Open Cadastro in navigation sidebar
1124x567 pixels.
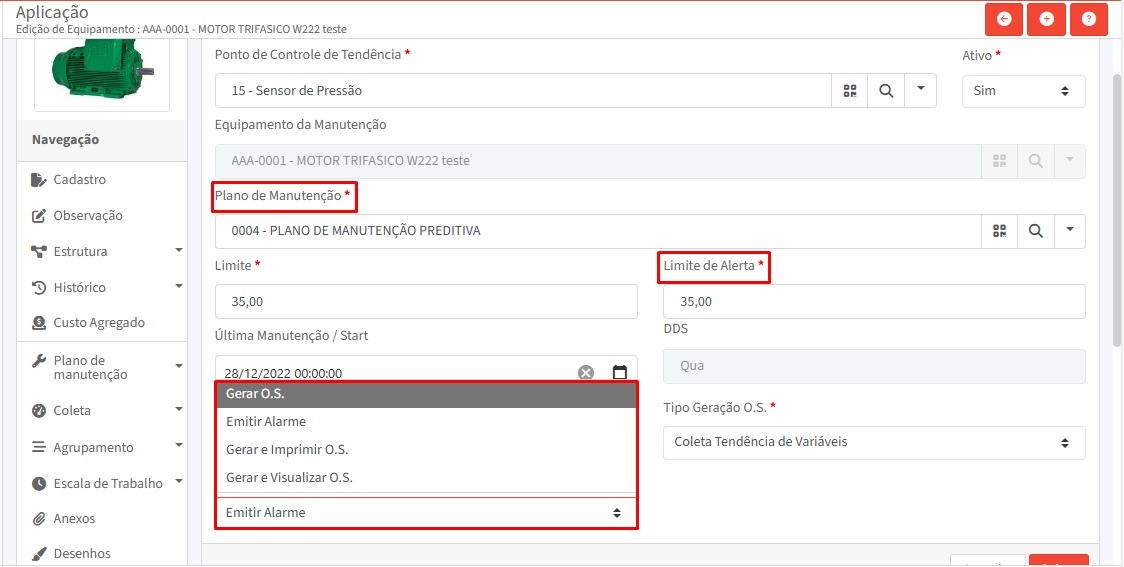79,180
